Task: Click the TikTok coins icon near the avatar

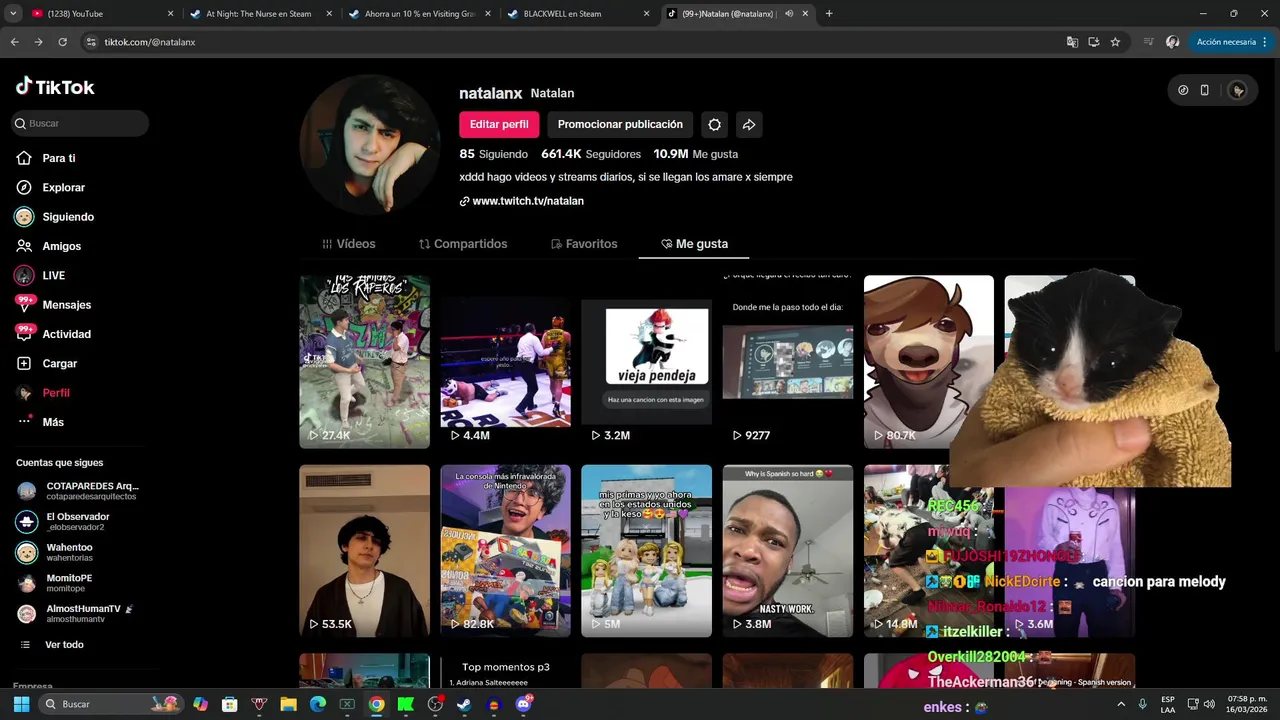Action: [x=1183, y=90]
